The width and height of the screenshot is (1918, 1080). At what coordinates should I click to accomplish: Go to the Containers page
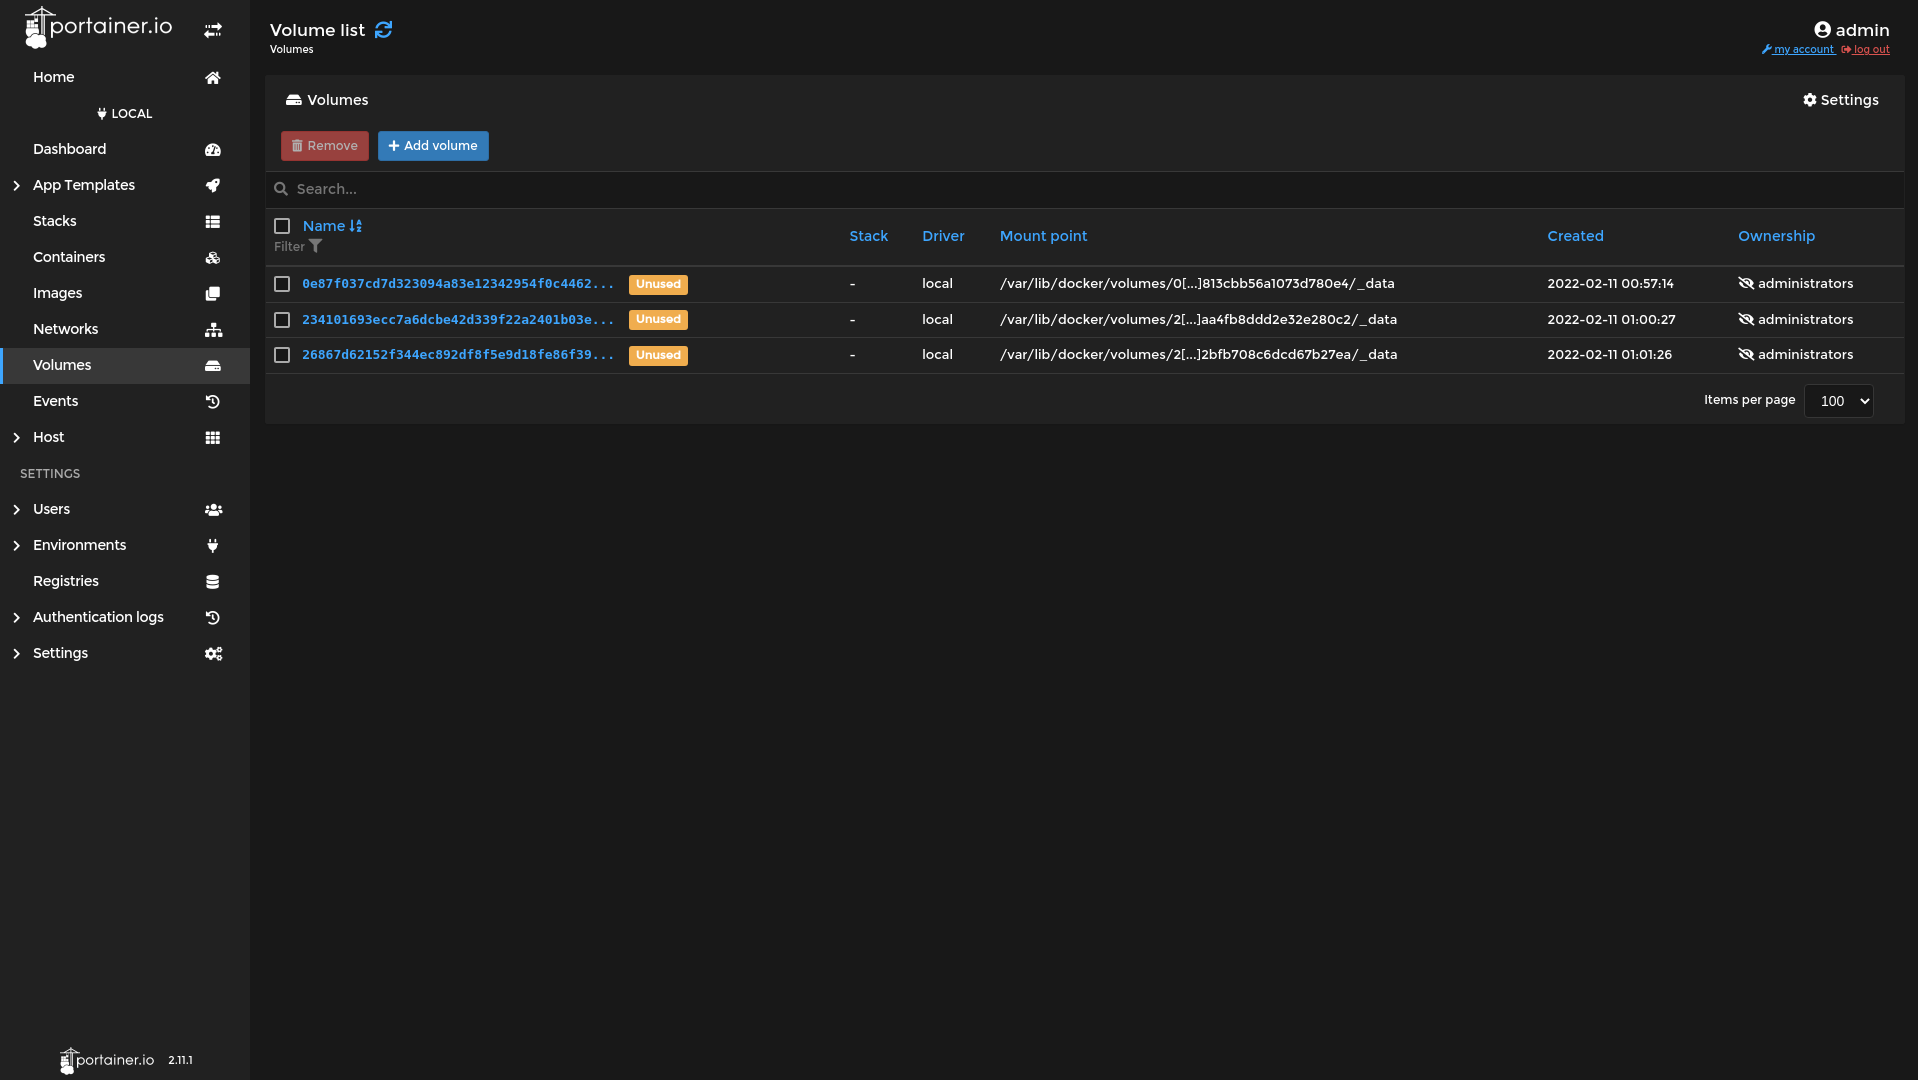pos(69,257)
